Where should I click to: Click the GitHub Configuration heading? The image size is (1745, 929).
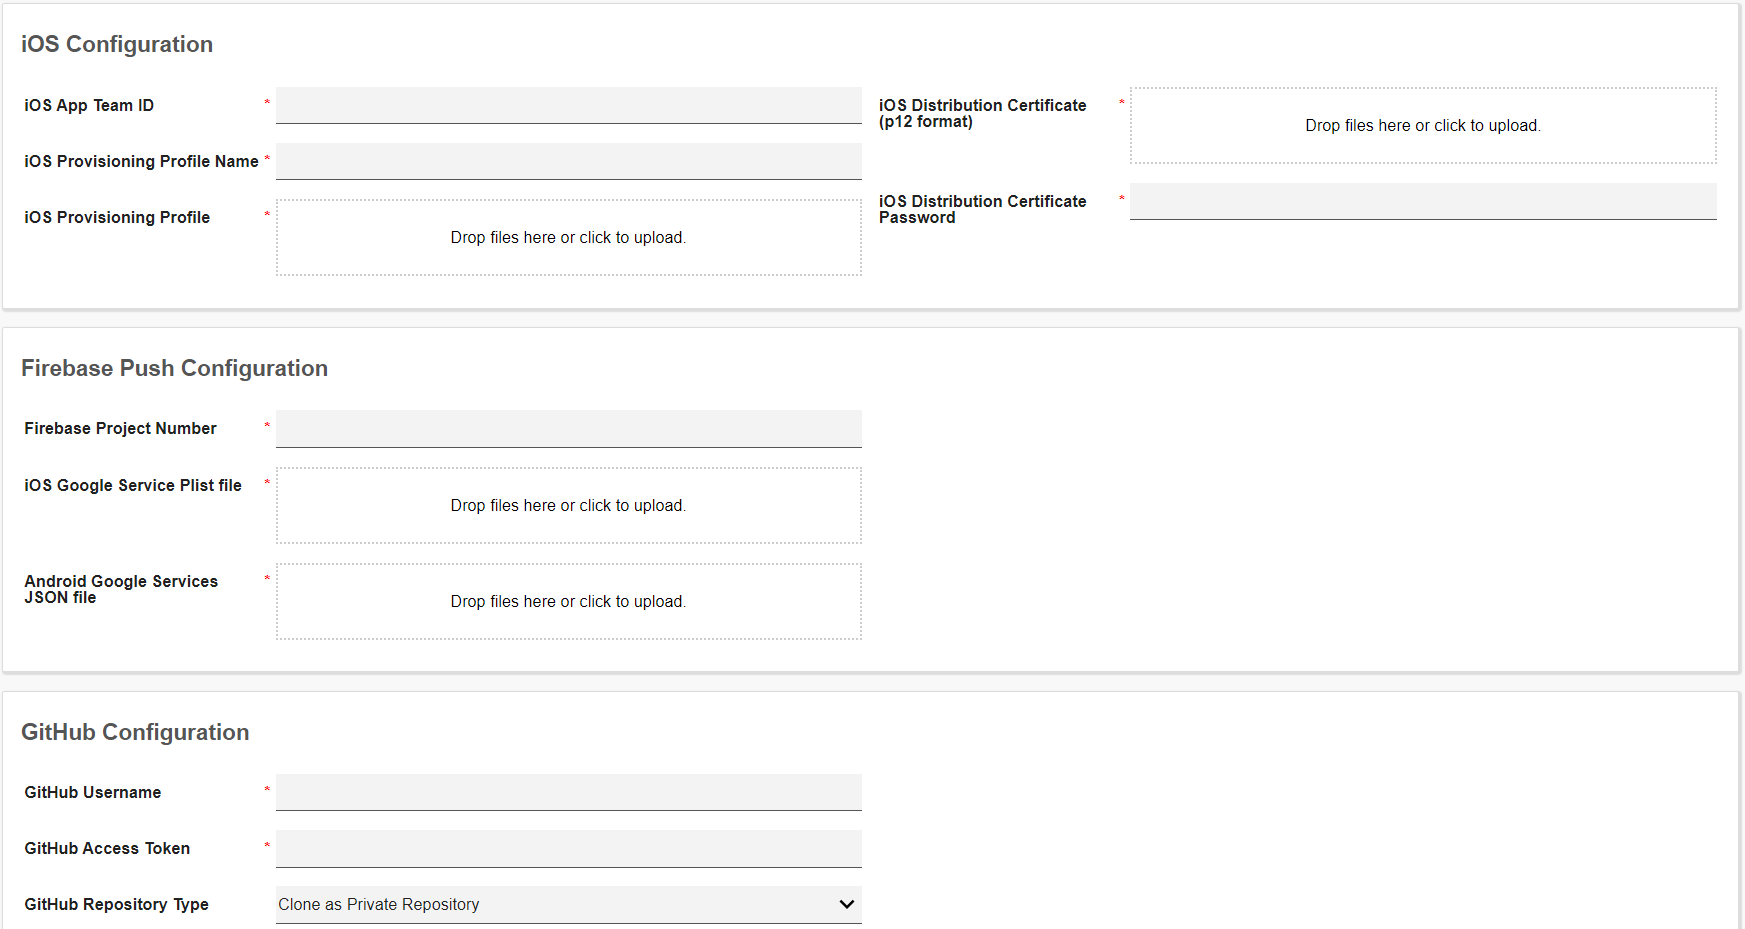tap(135, 732)
